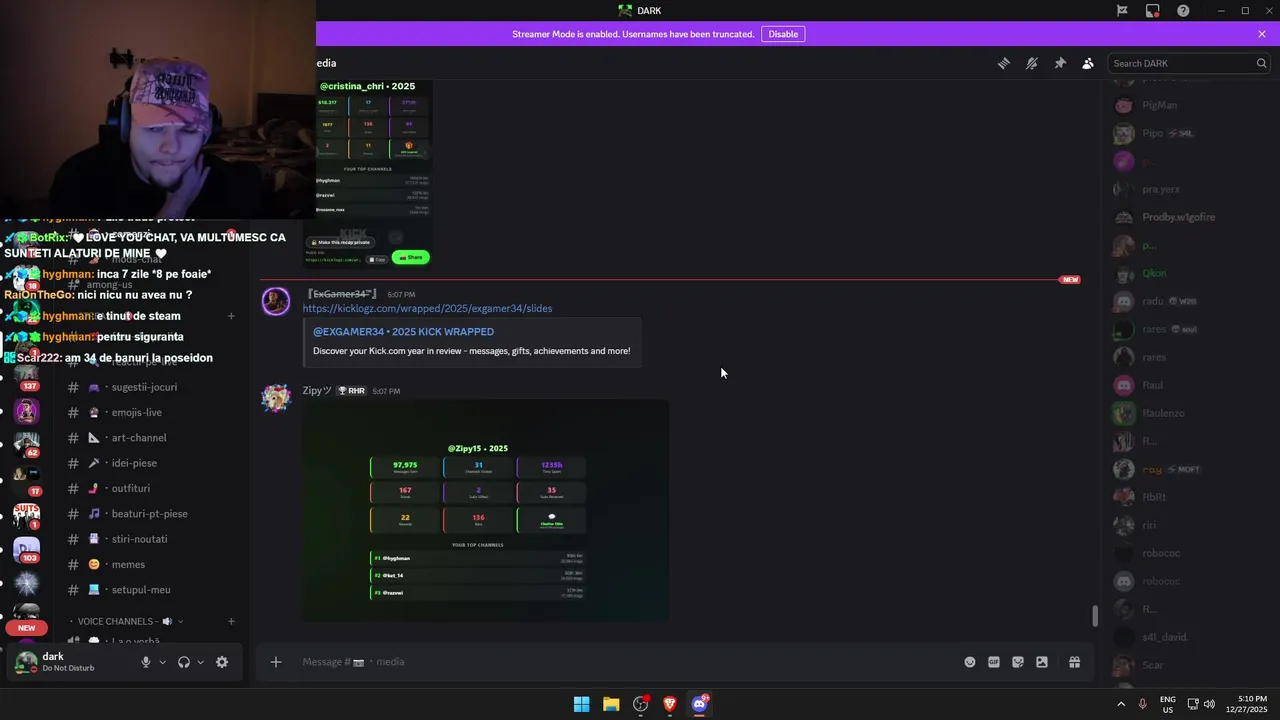Click the Discord taskbar icon
1280x720 pixels.
(x=700, y=704)
